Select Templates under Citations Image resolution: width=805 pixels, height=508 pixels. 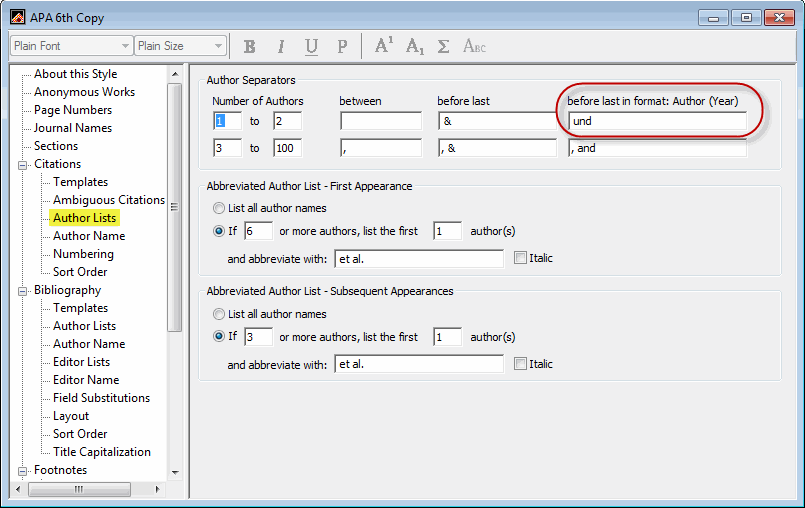pos(81,182)
